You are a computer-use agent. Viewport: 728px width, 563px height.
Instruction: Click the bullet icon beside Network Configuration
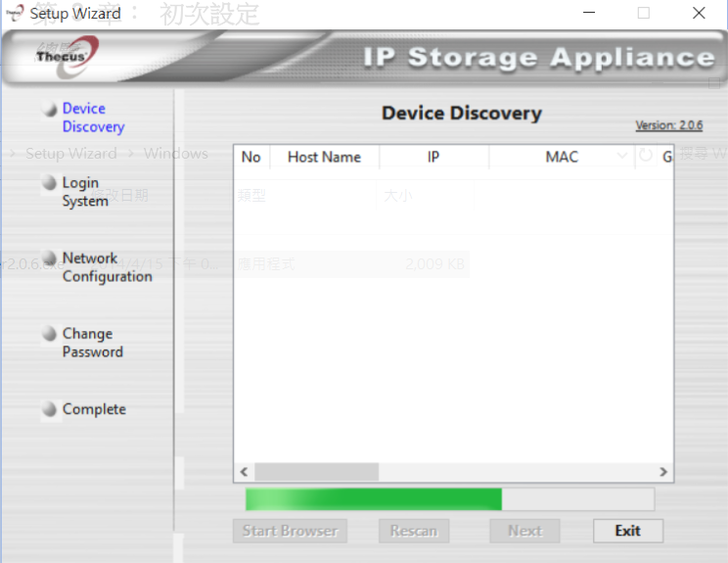pyautogui.click(x=49, y=258)
